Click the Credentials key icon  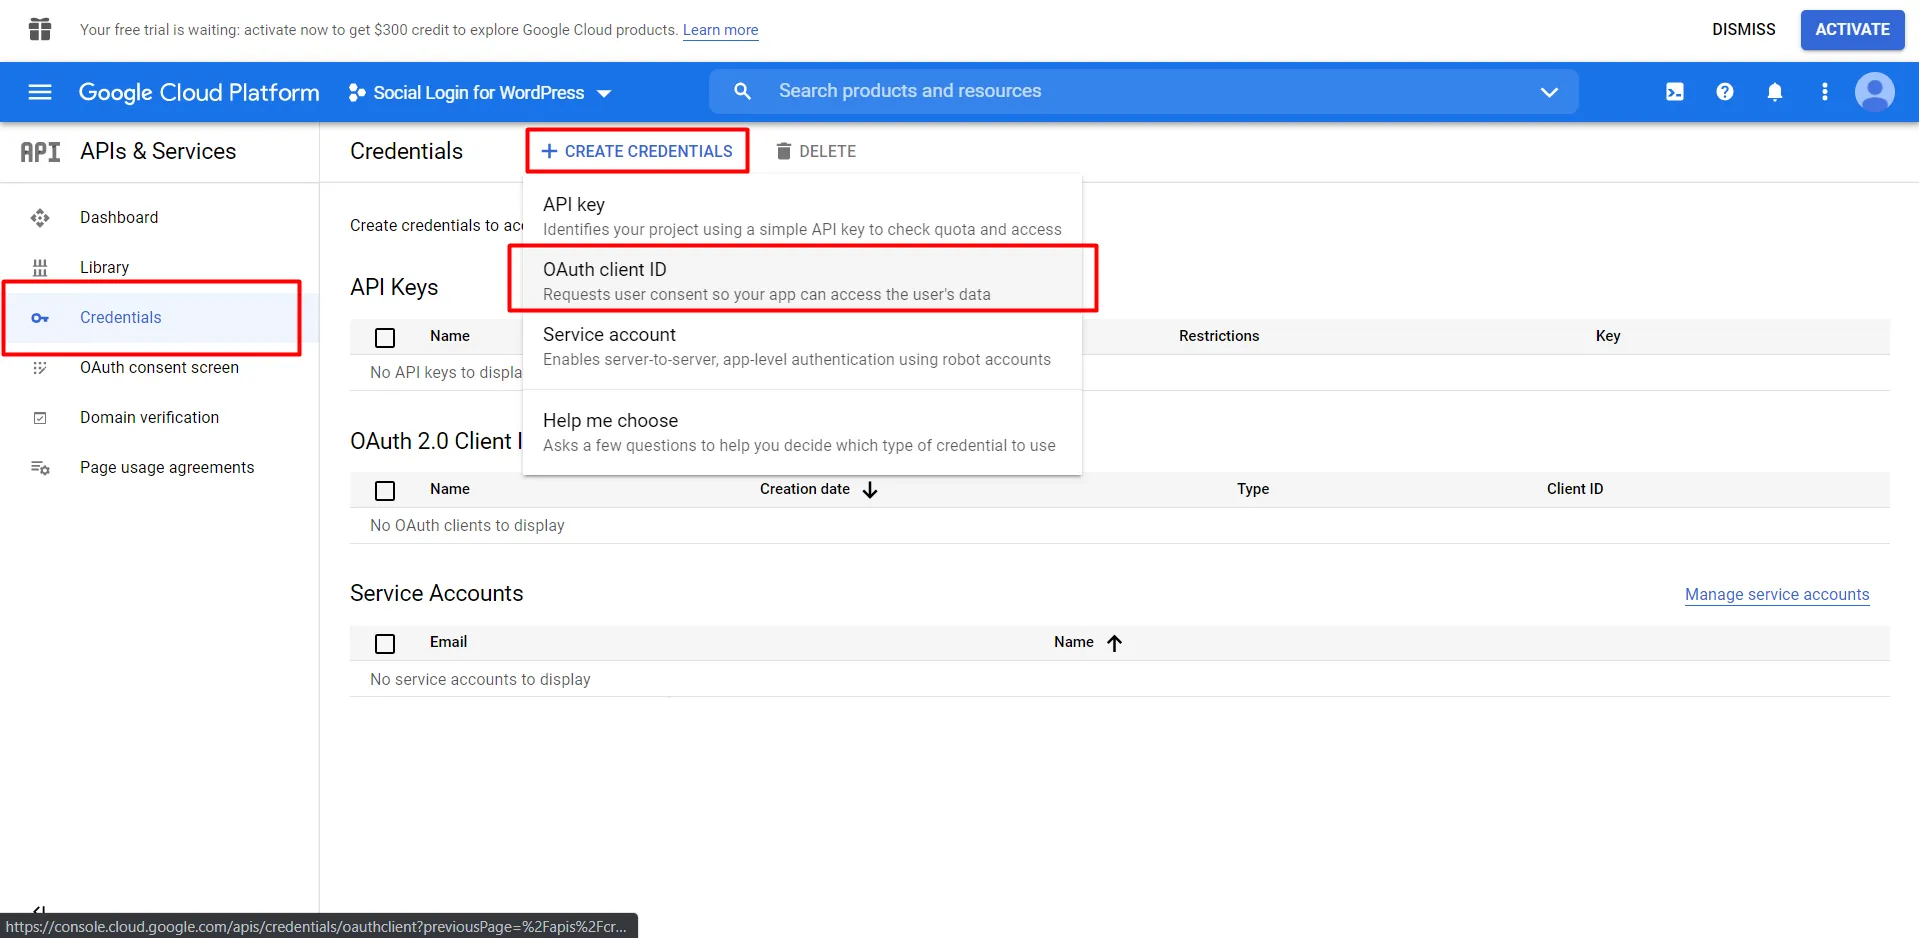pos(40,318)
